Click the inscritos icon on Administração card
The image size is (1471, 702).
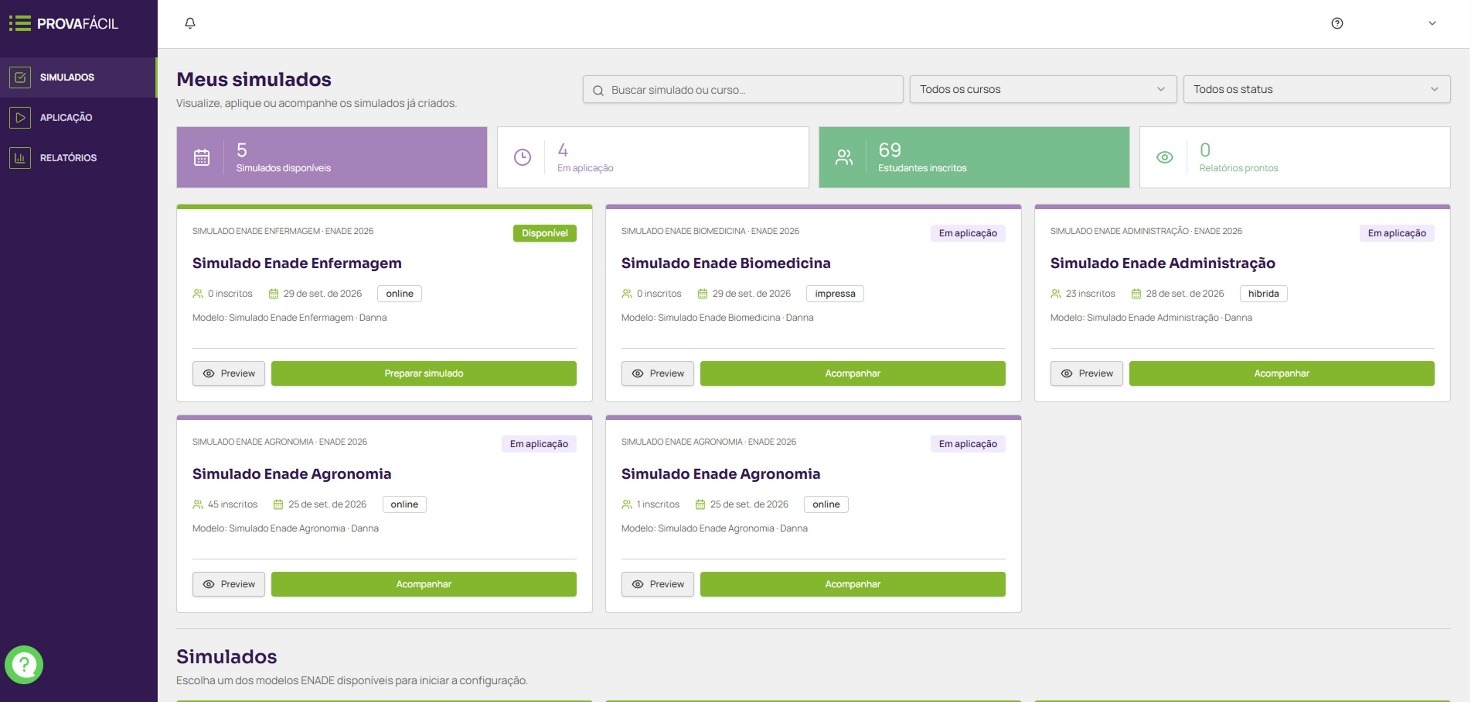point(1056,294)
